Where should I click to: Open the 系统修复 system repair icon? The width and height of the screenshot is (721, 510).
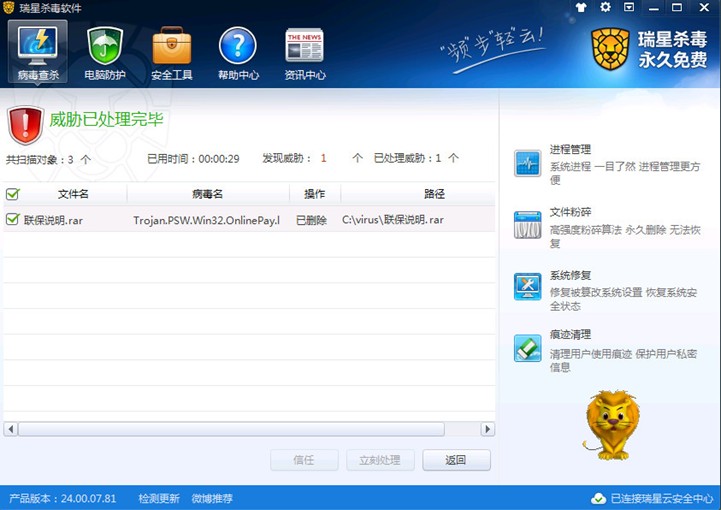pos(527,286)
